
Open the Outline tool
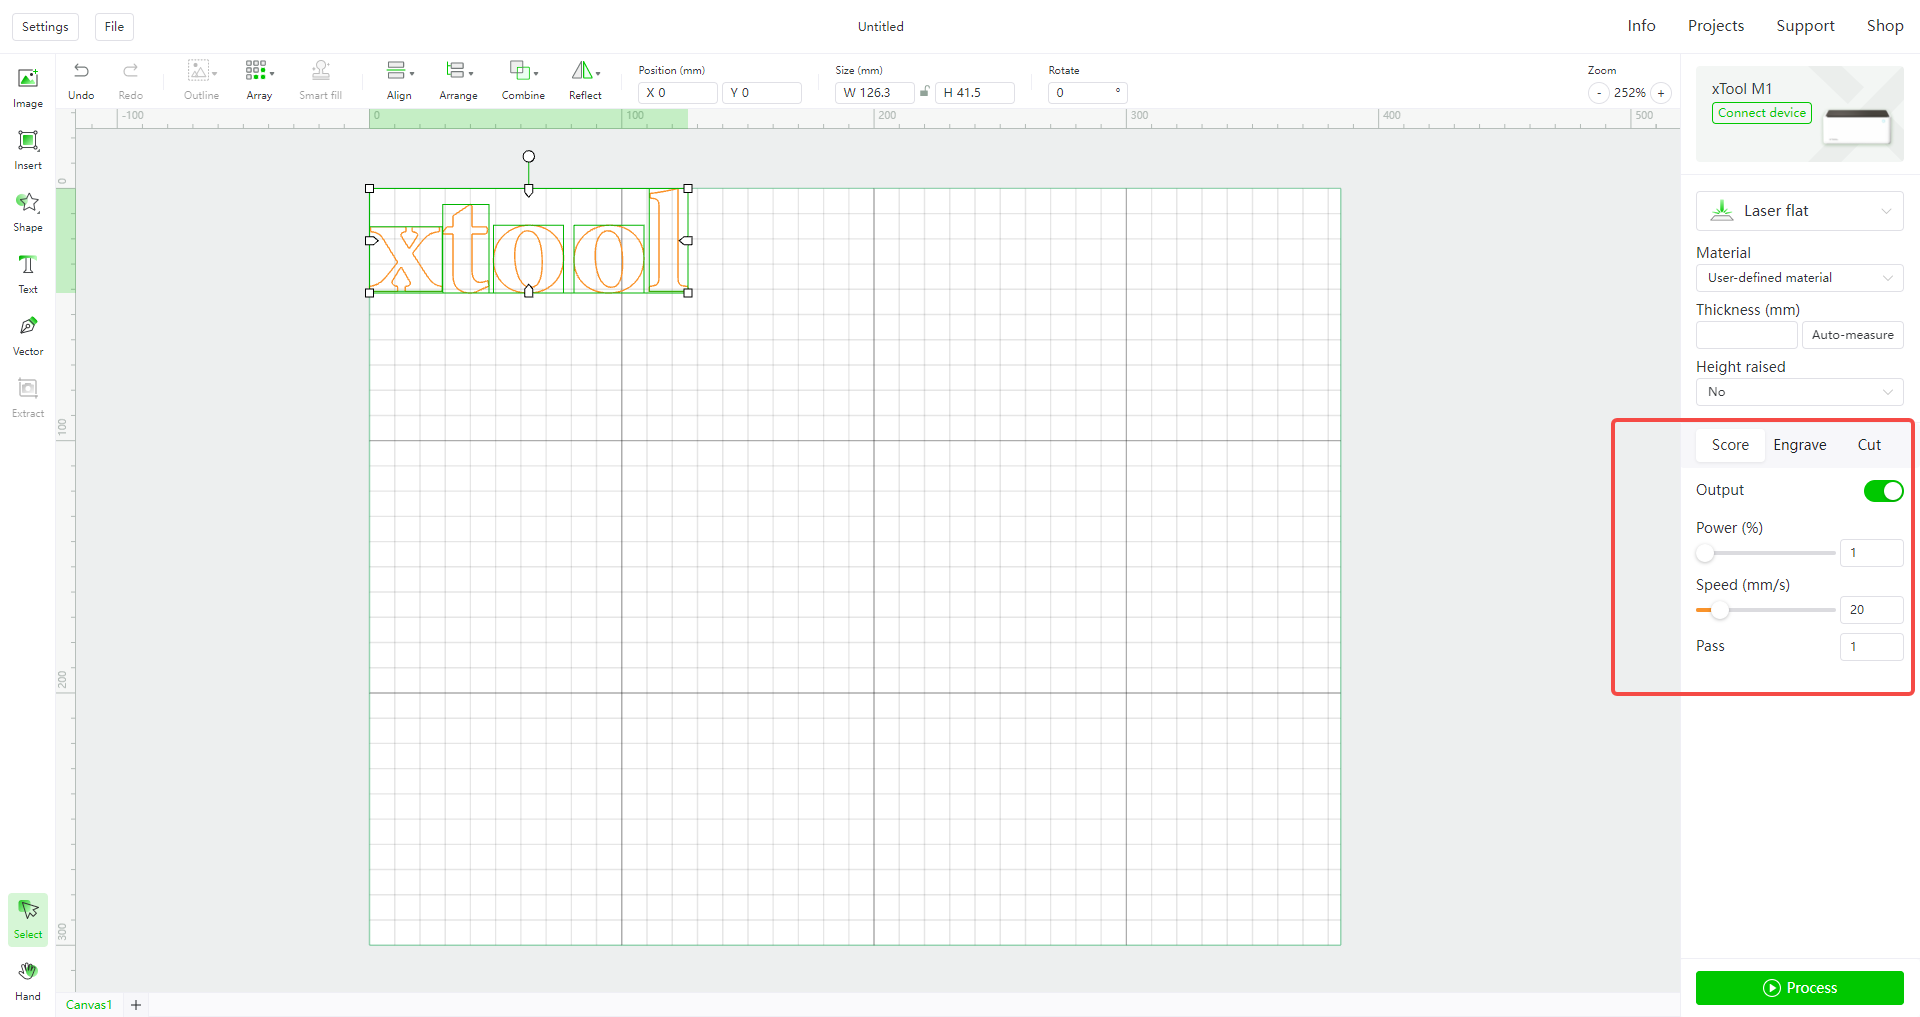coord(201,81)
